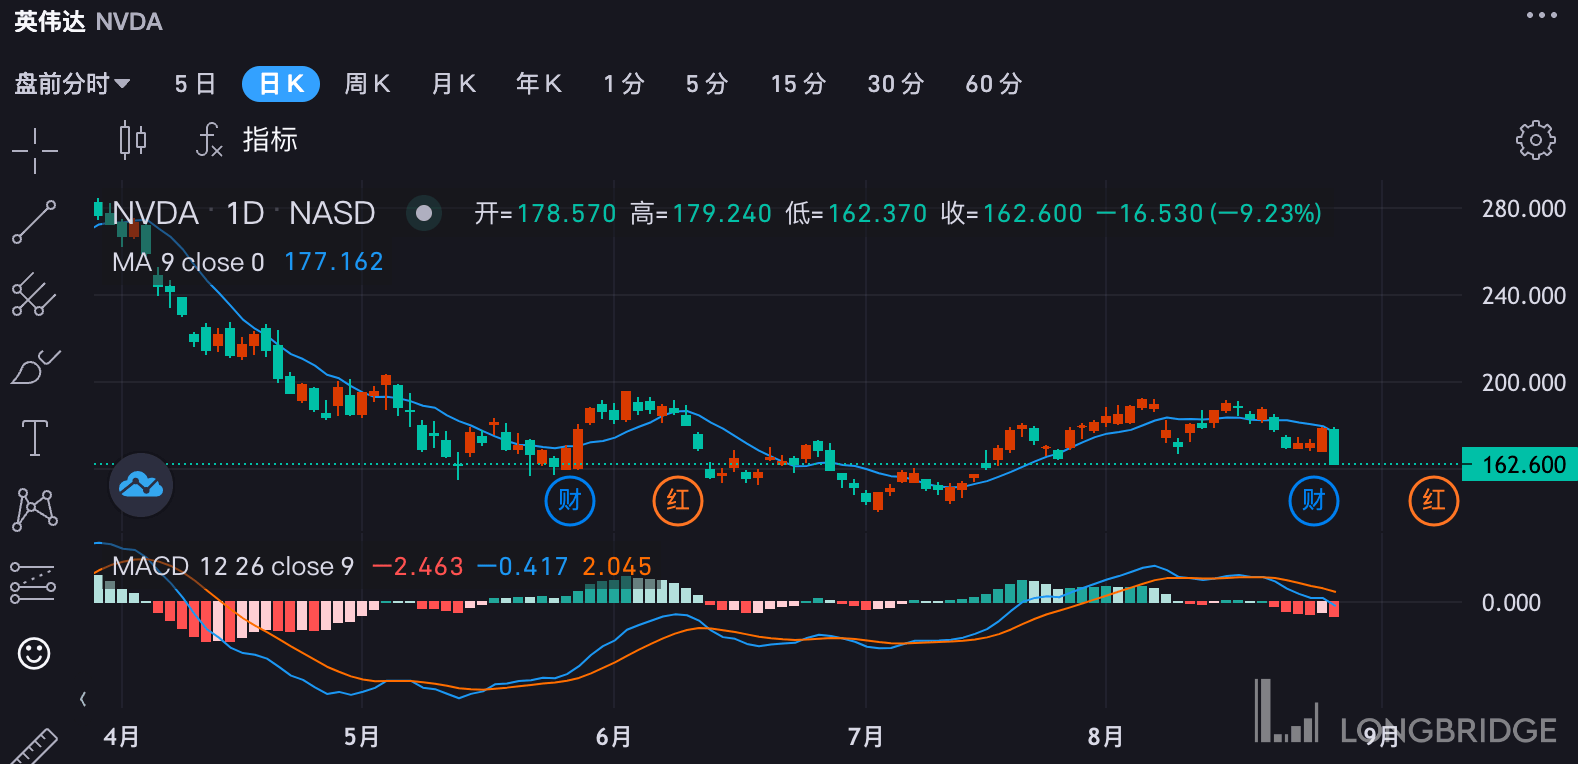Open the June 红 dividend marker
This screenshot has height=764, width=1578.
[x=678, y=501]
